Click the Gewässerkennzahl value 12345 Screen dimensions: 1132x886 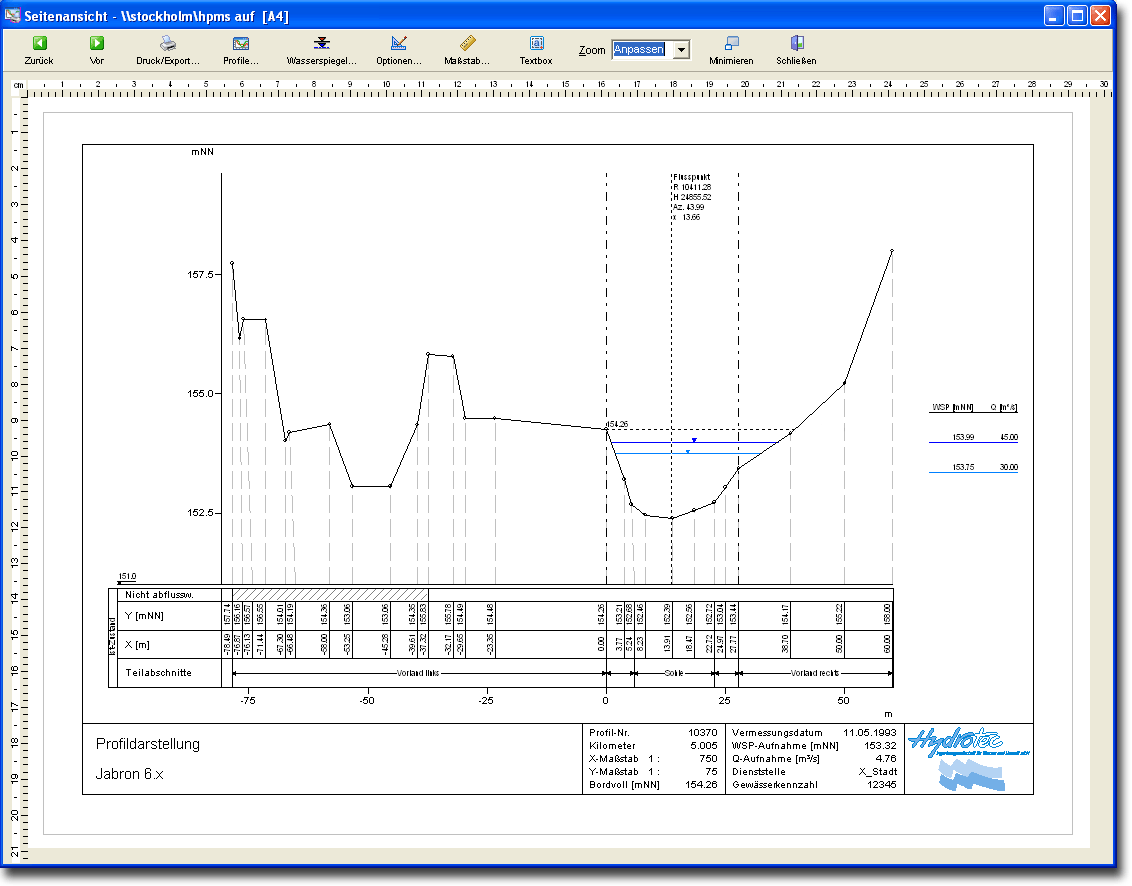[x=881, y=785]
